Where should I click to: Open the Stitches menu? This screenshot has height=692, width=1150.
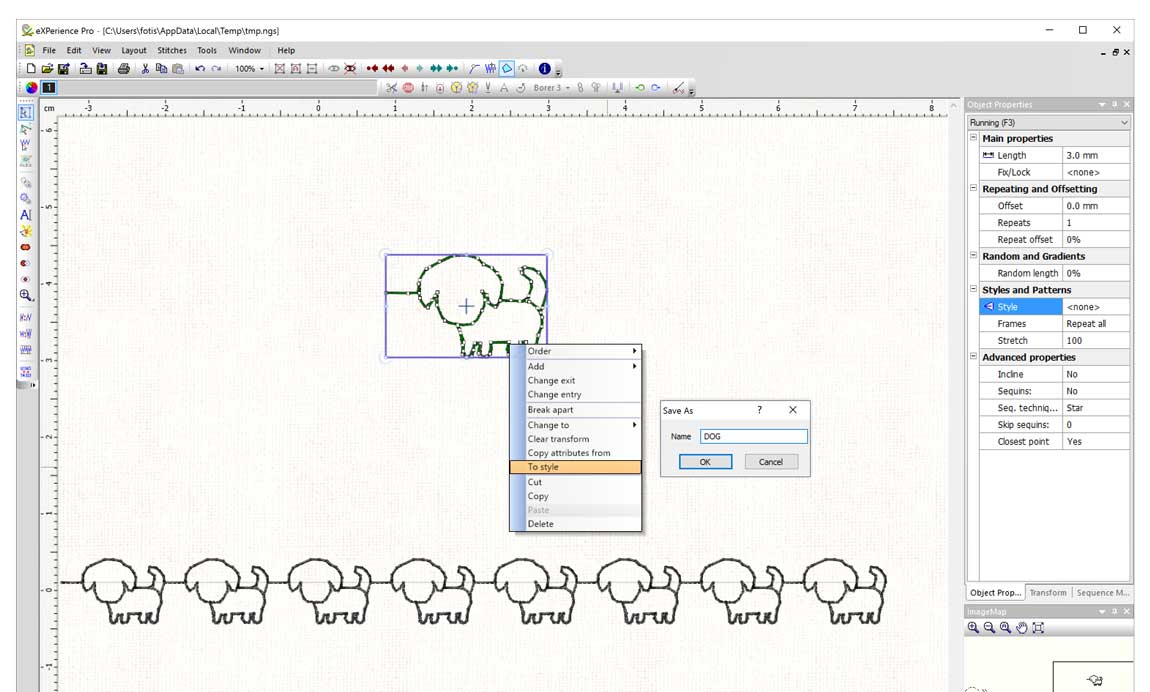pyautogui.click(x=172, y=51)
